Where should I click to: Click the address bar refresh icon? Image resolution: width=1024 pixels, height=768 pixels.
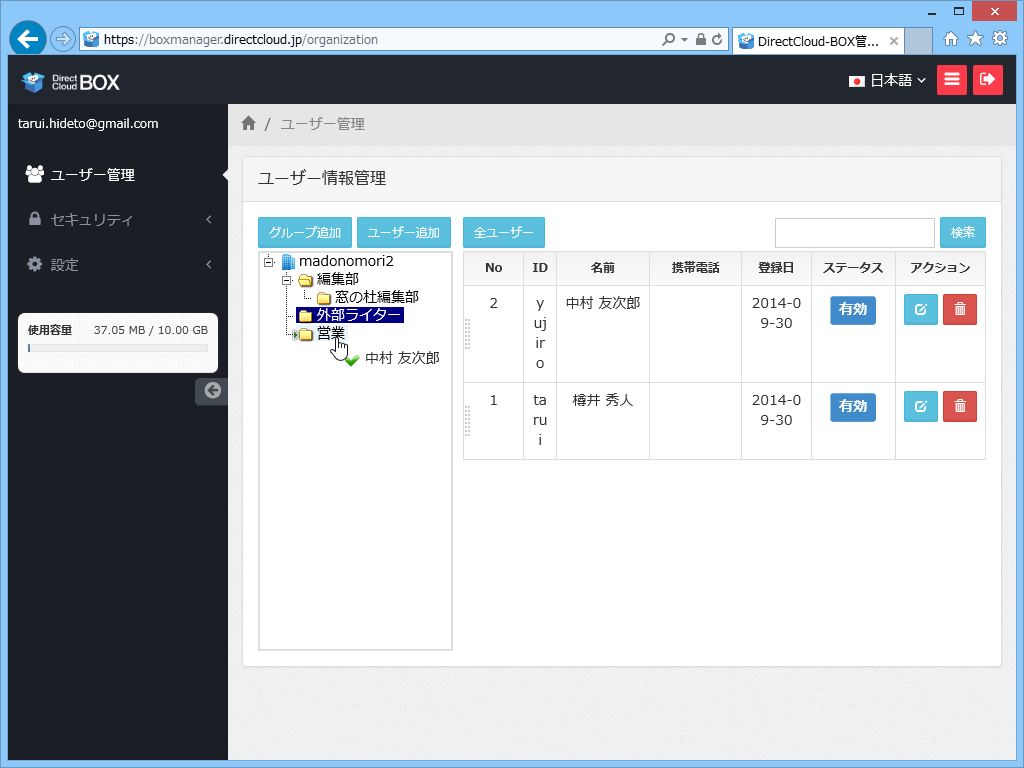(x=717, y=39)
